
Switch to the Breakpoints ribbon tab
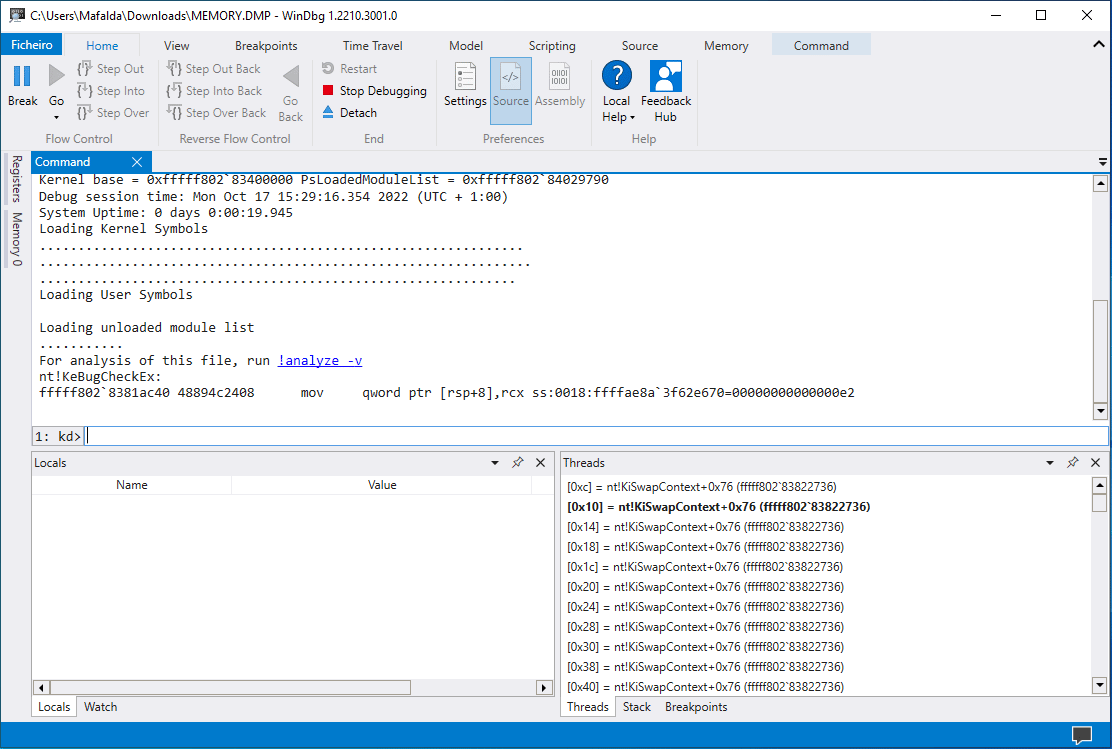(266, 45)
